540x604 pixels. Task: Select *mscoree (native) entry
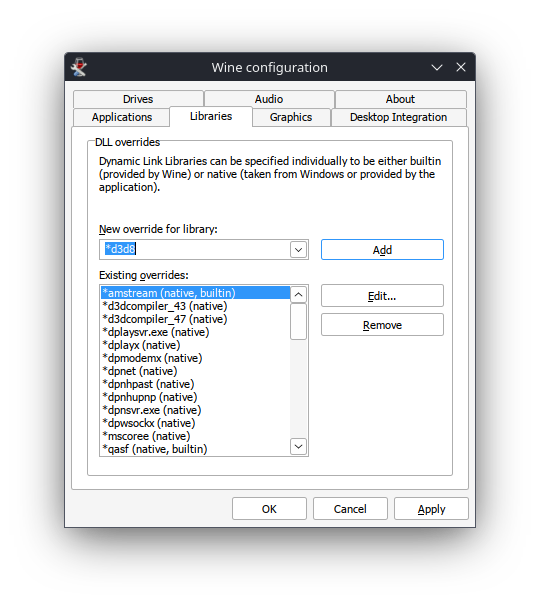coord(195,436)
